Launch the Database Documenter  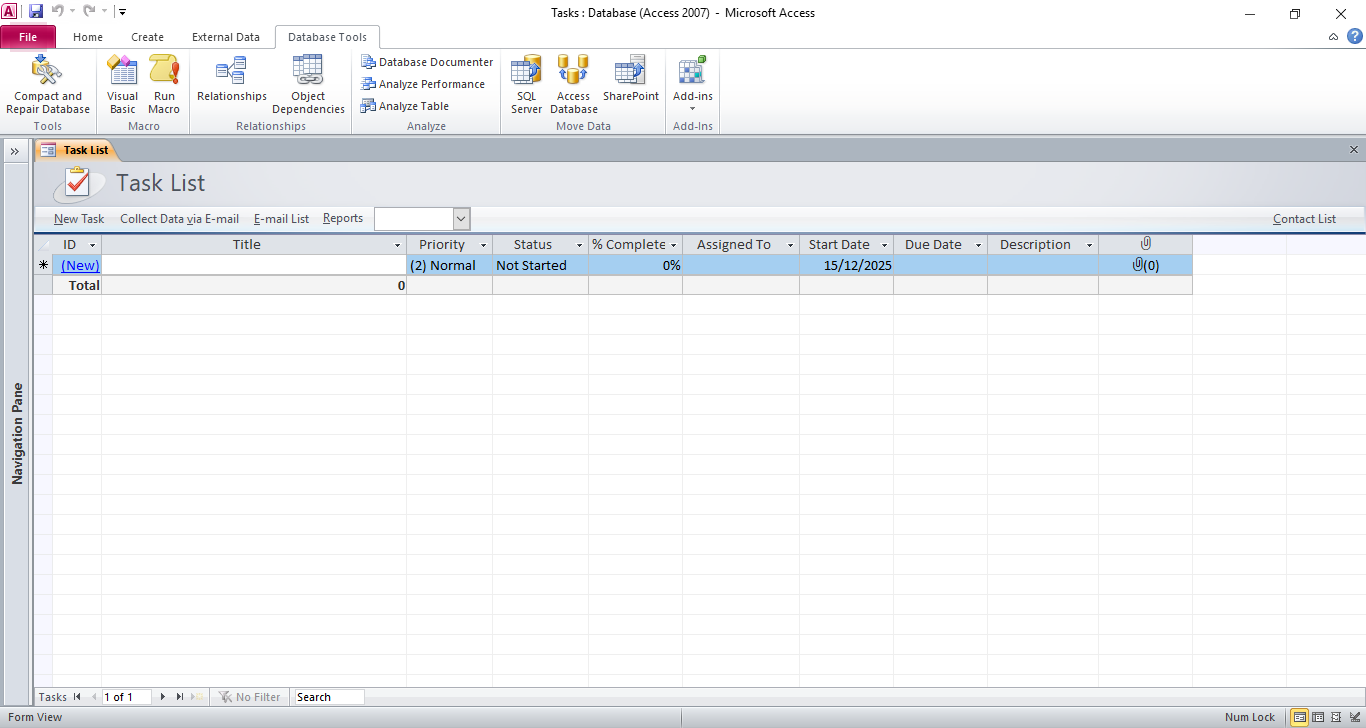(x=427, y=62)
